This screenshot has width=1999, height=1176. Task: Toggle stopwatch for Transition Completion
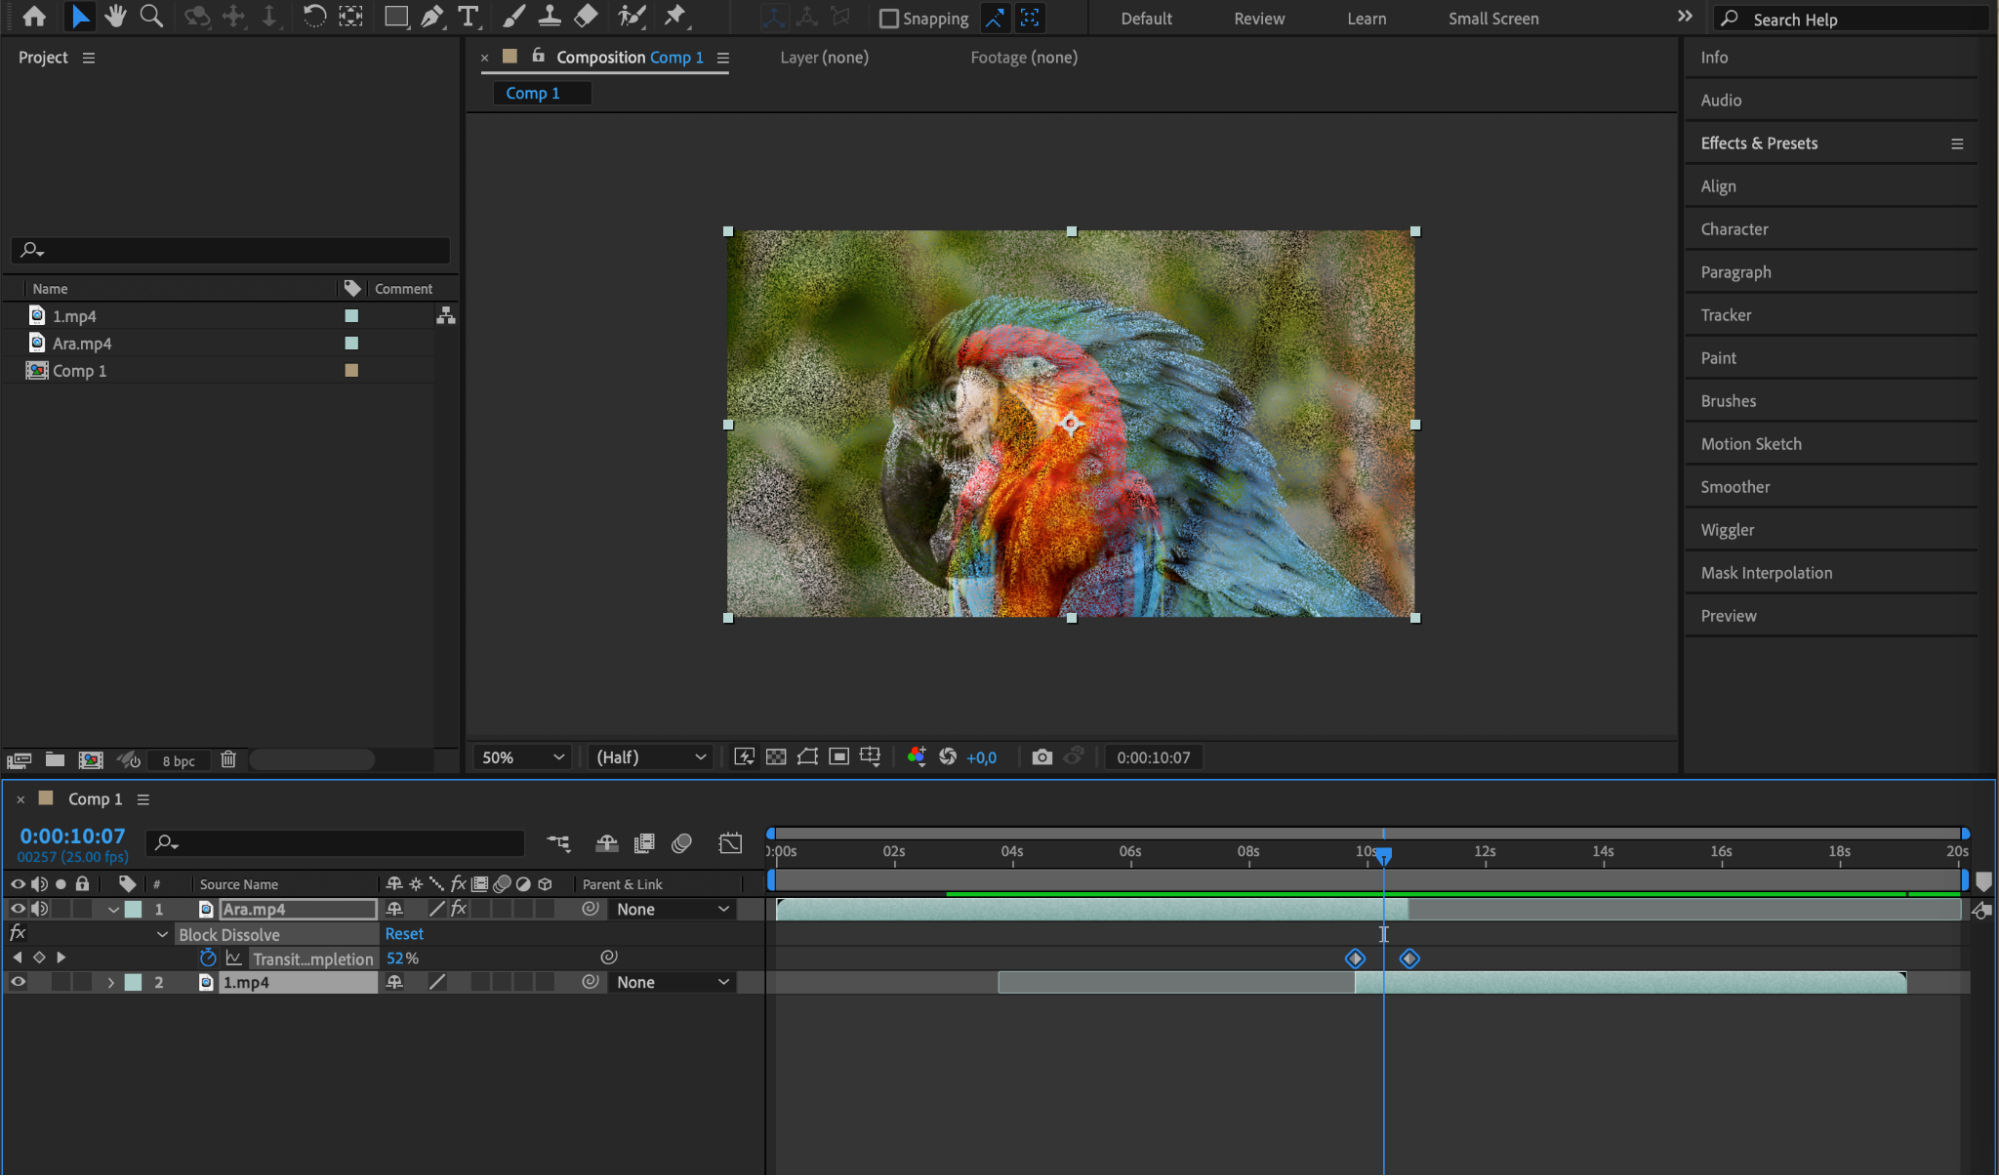coord(208,958)
